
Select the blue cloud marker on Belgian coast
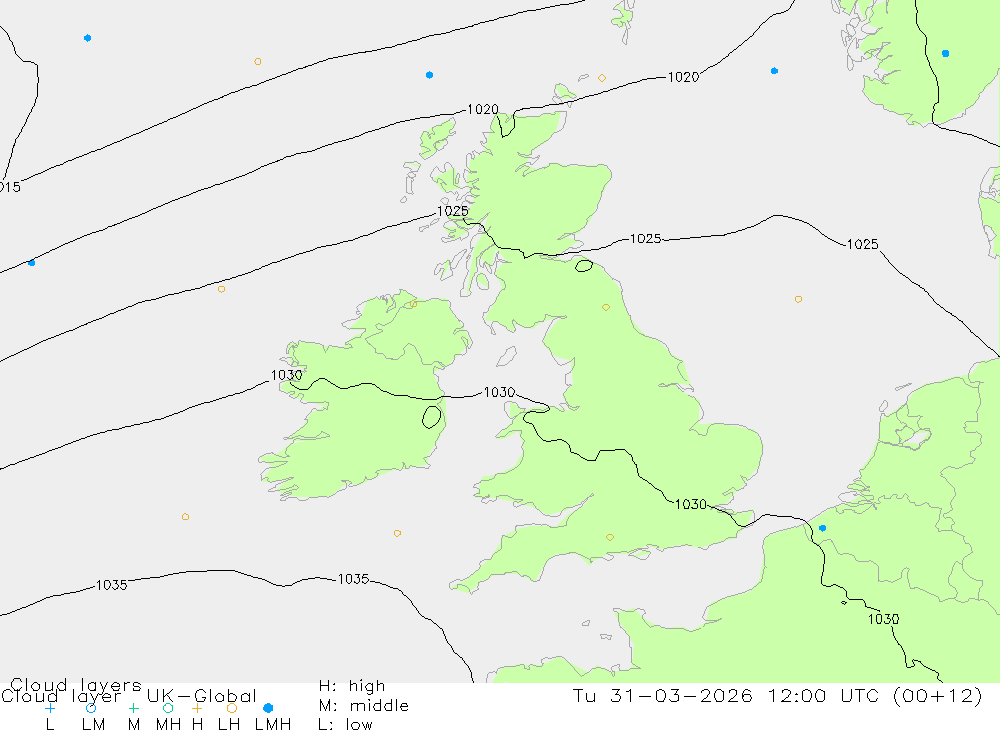822,528
